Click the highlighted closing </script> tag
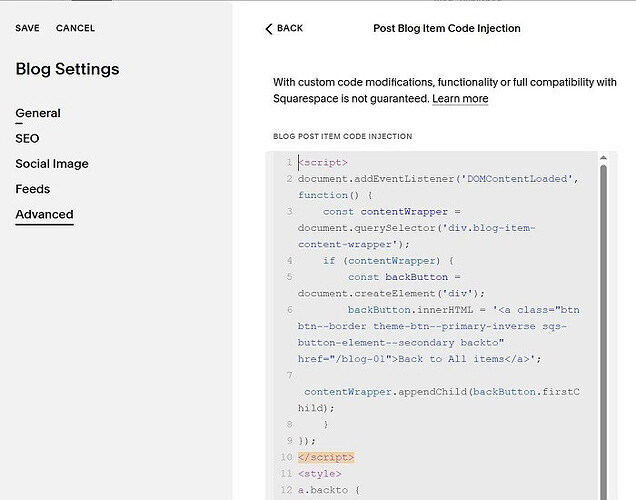The image size is (636, 500). click(x=326, y=457)
